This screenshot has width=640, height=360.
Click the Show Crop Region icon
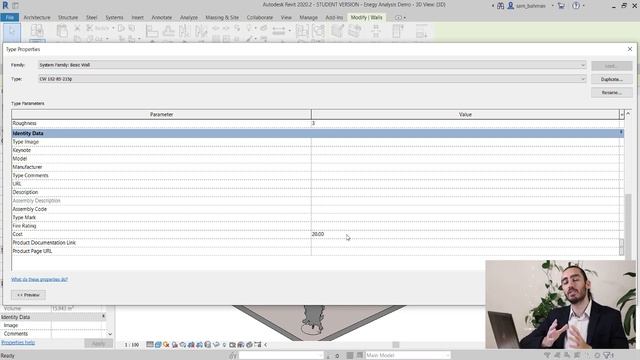point(199,344)
